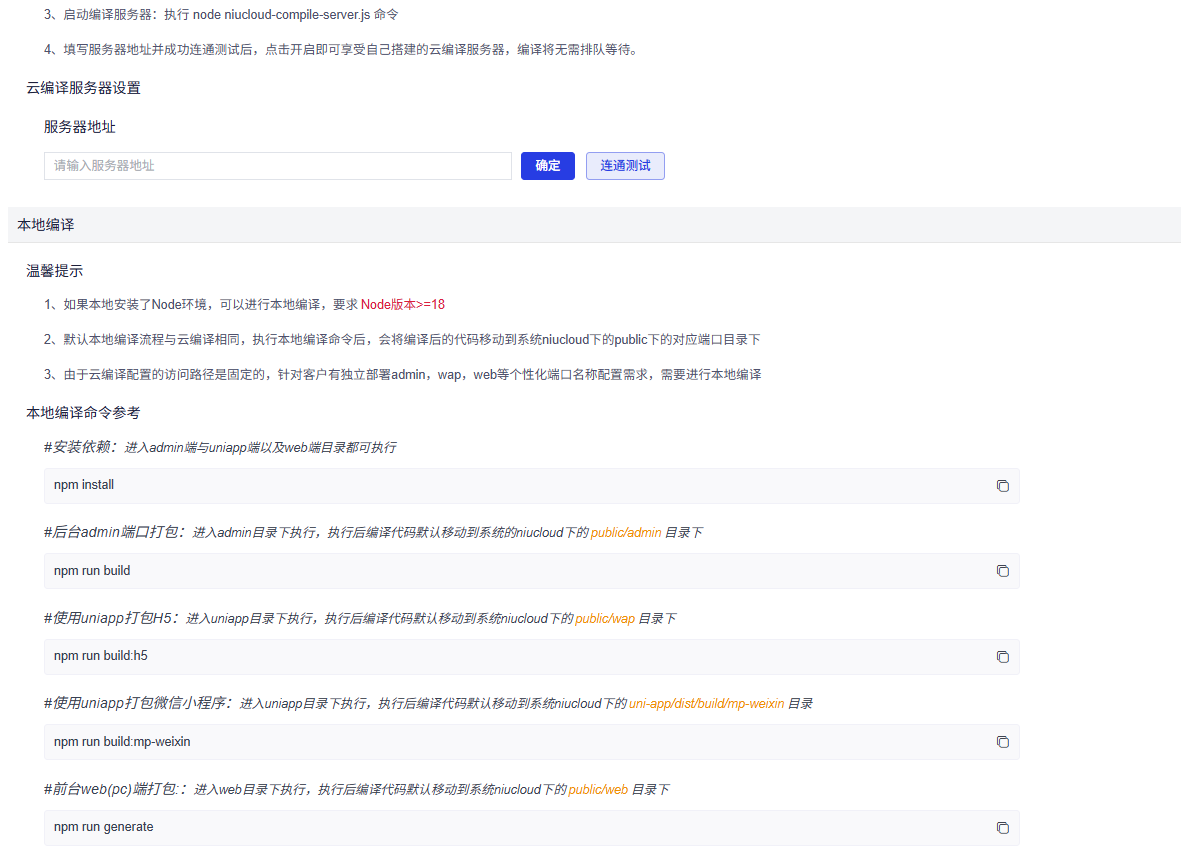This screenshot has height=856, width=1181.
Task: Click the 云编译服务器设置 heading
Action: tap(83, 88)
